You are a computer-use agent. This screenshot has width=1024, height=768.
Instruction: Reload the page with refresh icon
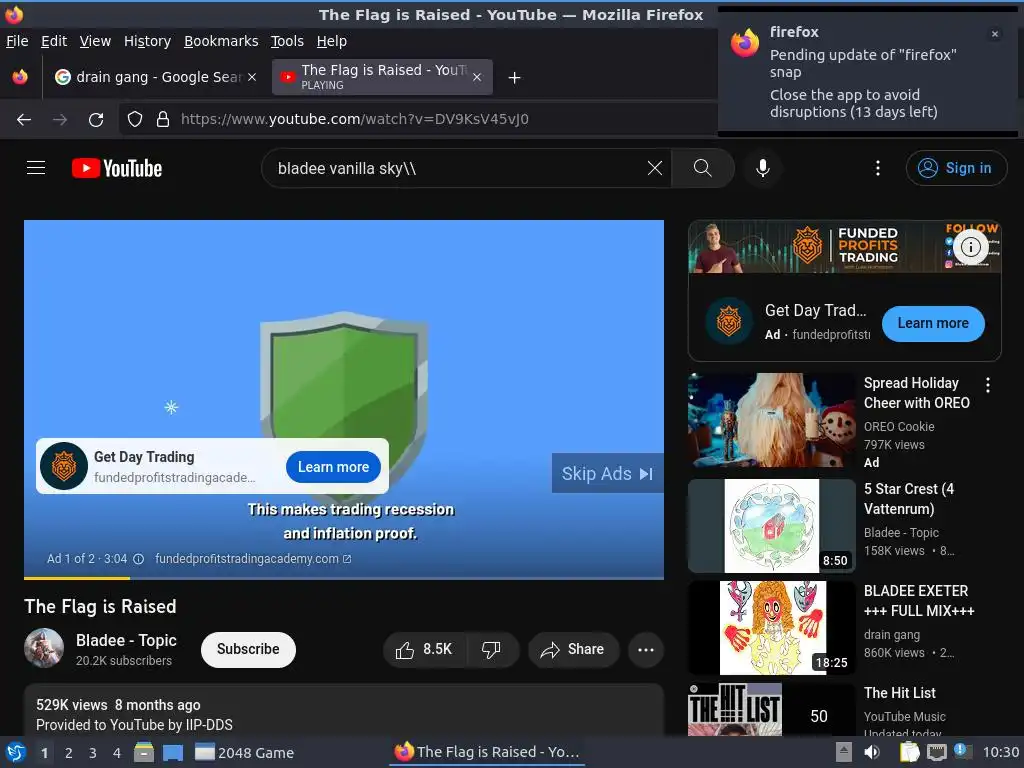96,120
